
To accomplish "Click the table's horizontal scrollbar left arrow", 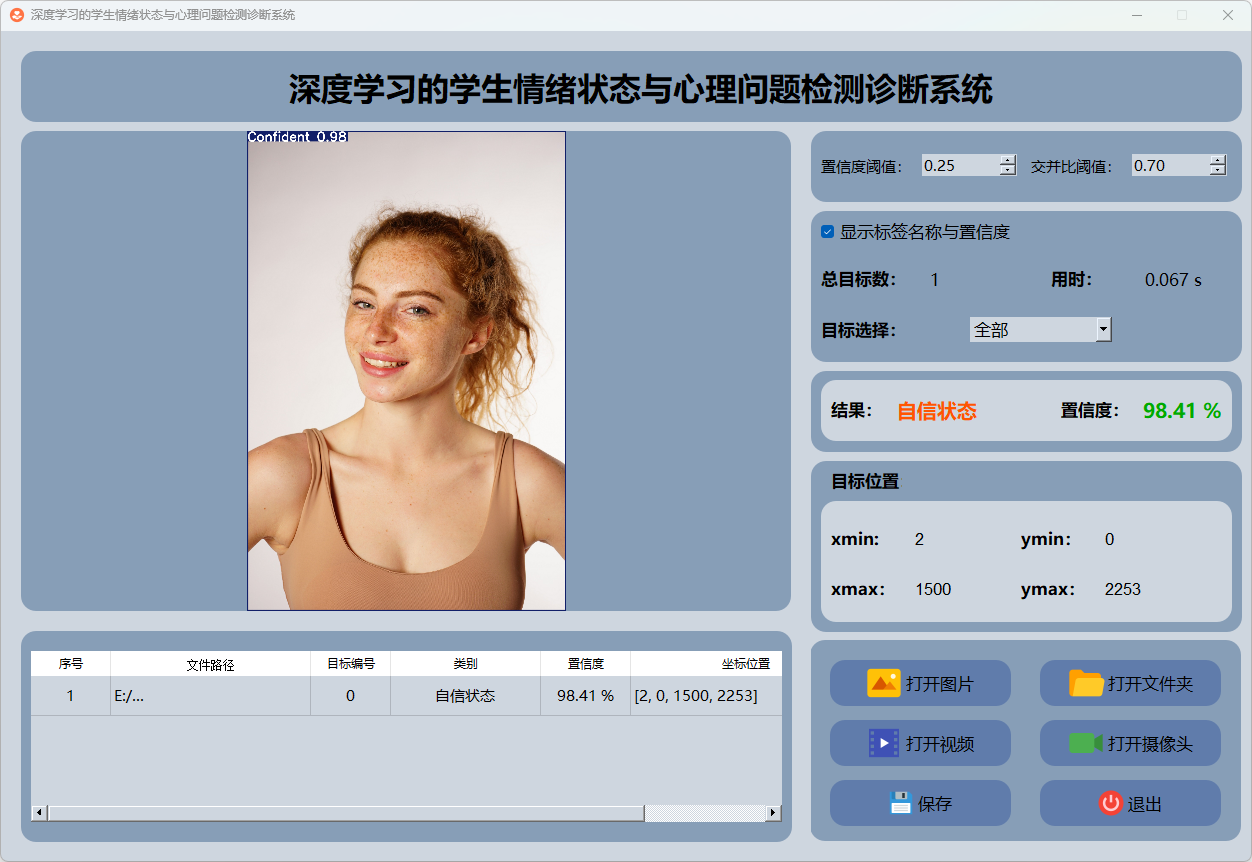I will coord(40,813).
